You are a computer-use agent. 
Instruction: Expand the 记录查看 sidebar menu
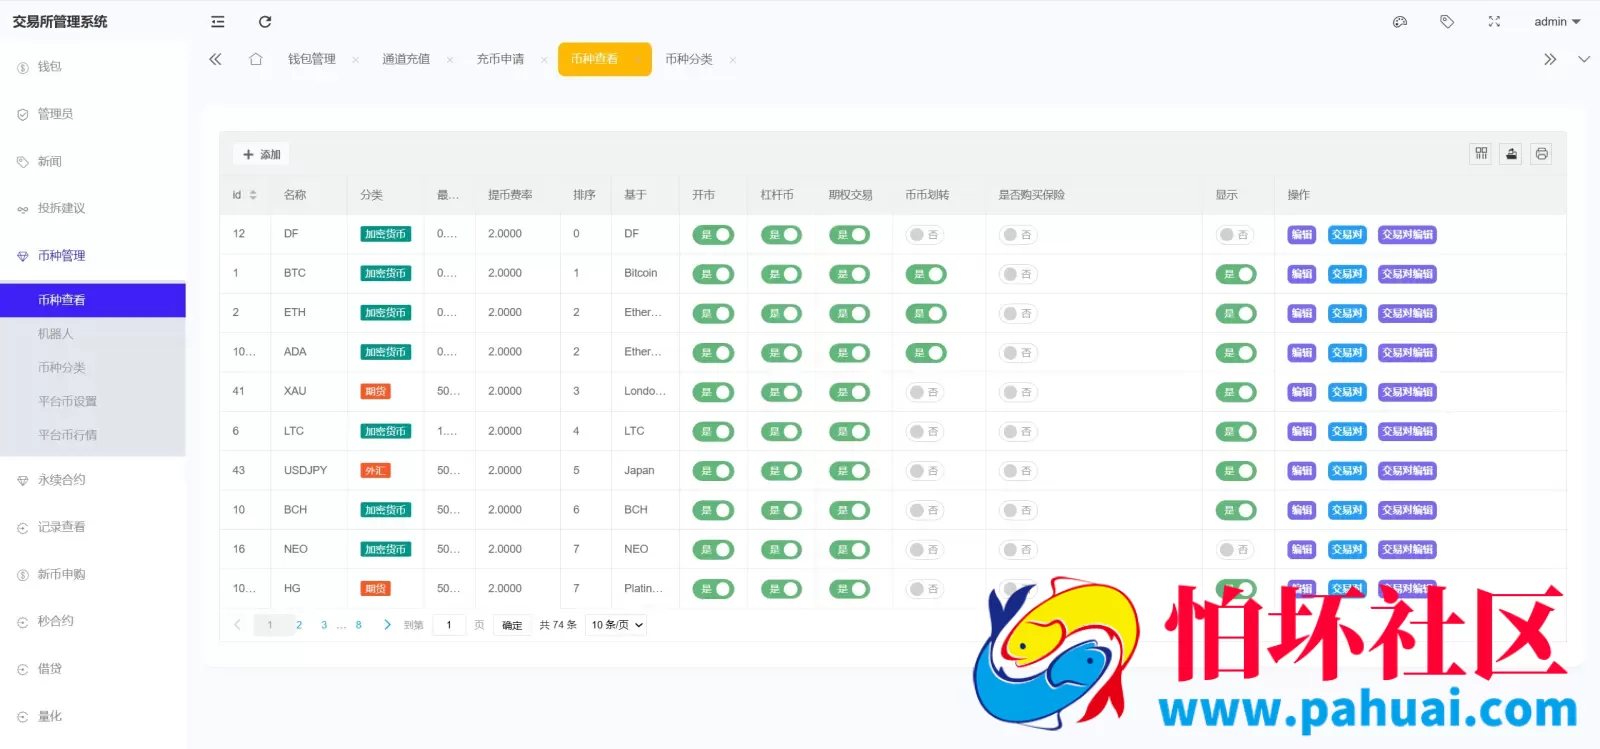pyautogui.click(x=93, y=527)
